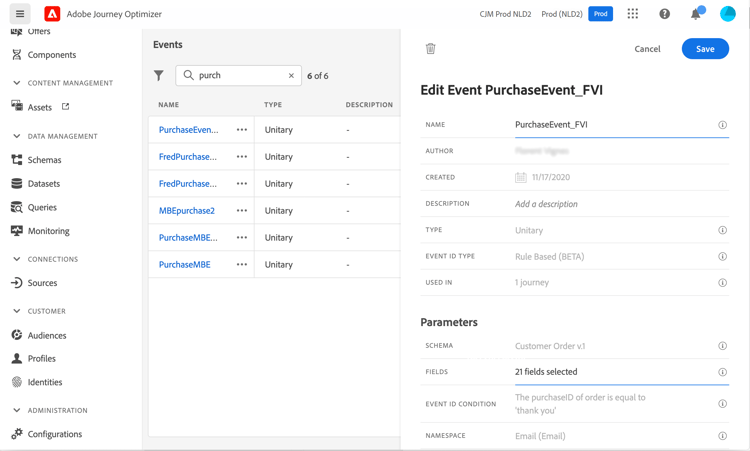
Task: Open the PurchaseMBE event link
Action: (x=185, y=265)
